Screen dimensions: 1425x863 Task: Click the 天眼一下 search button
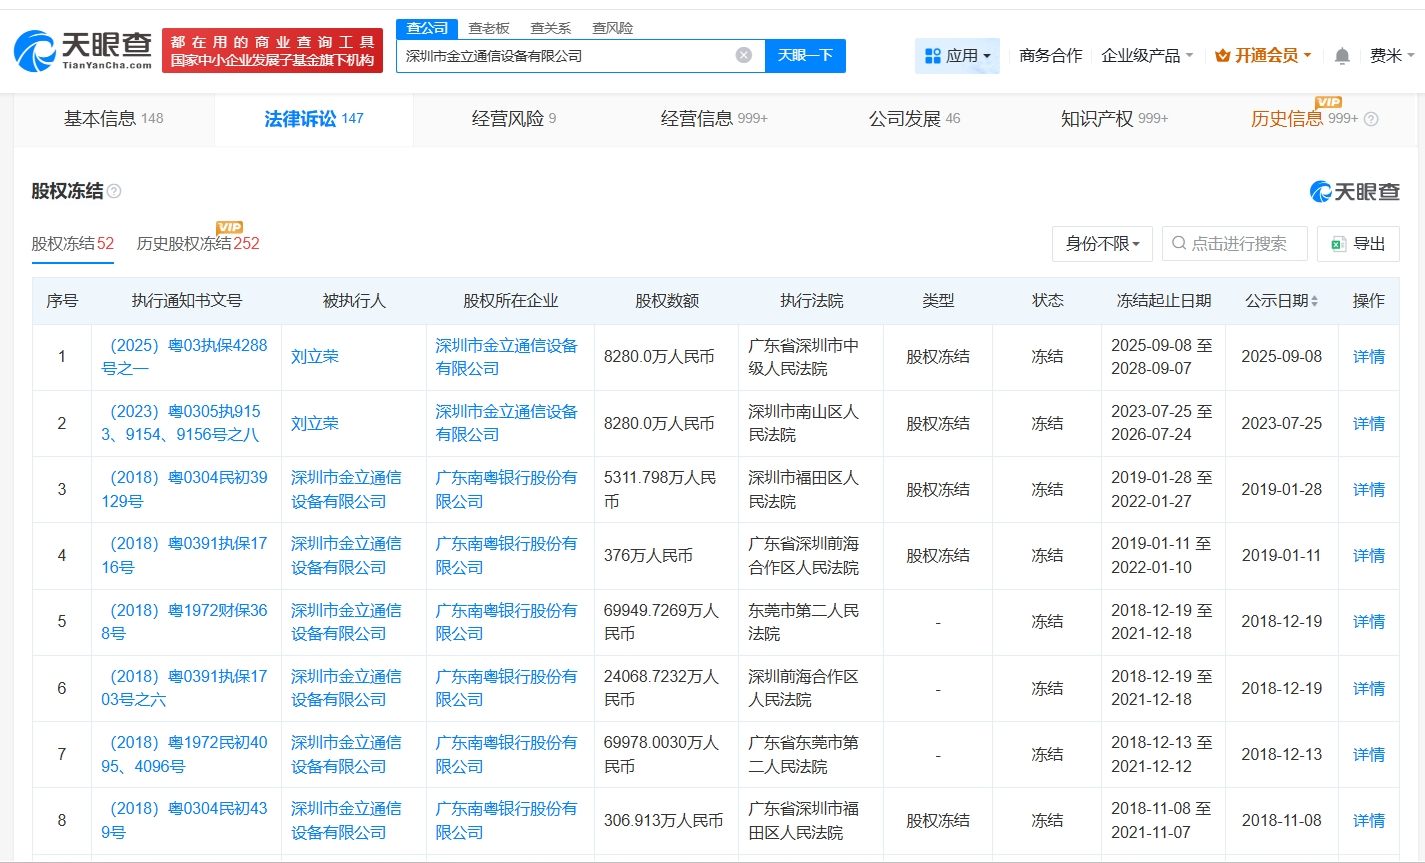805,55
